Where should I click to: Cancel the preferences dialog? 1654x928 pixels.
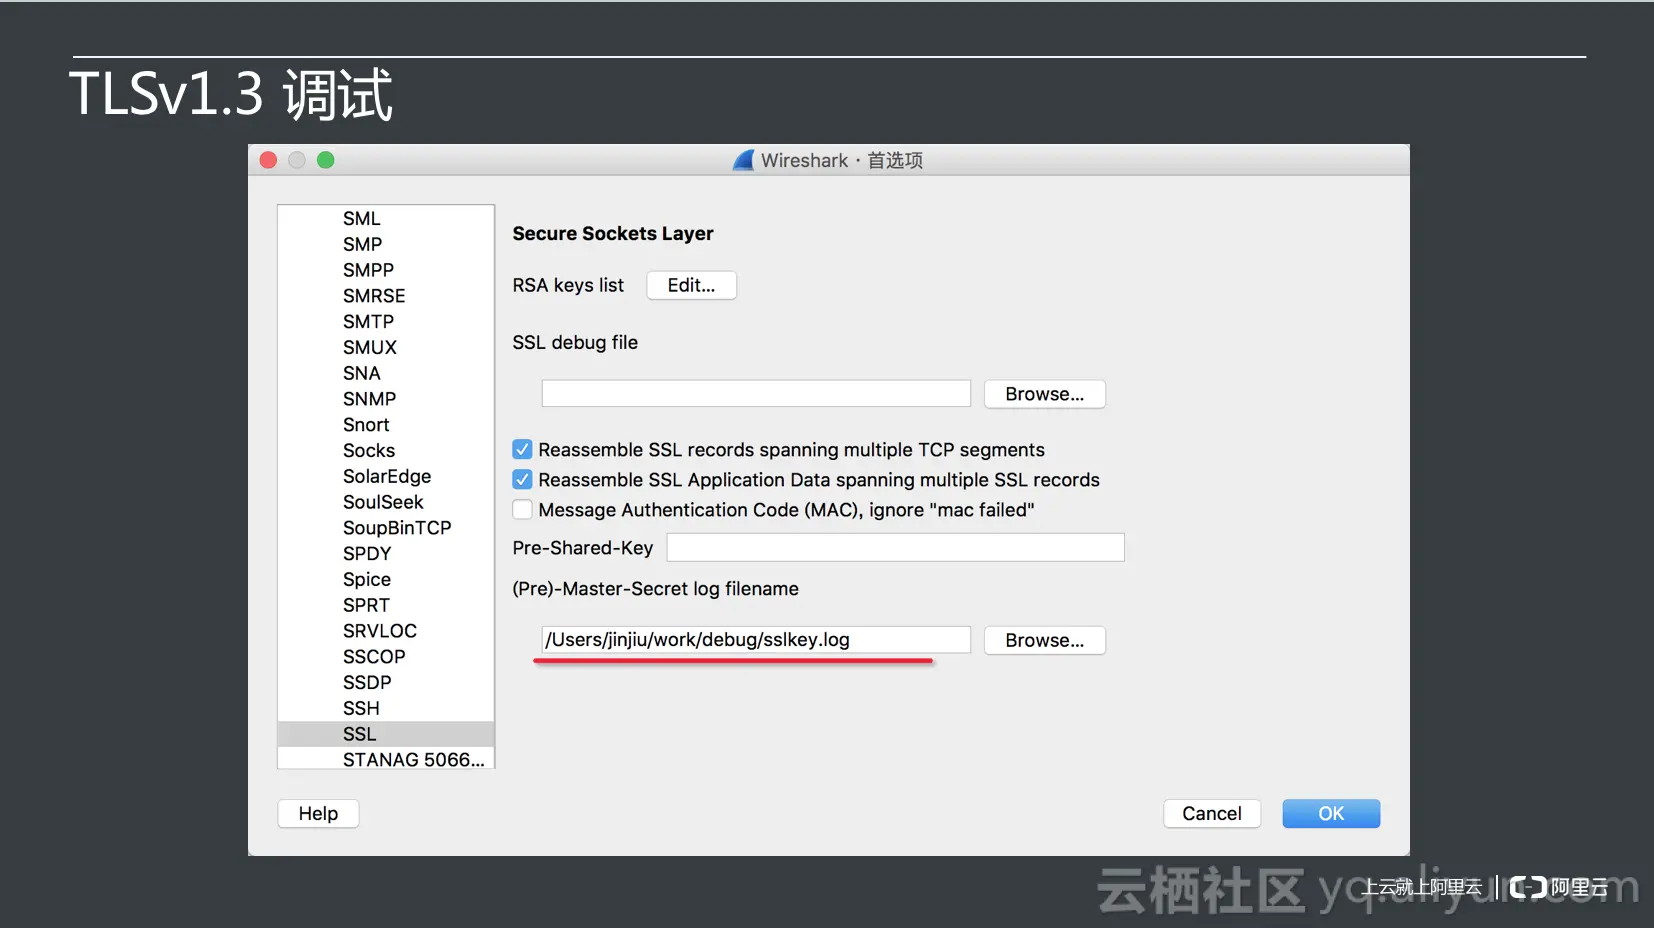(1212, 814)
